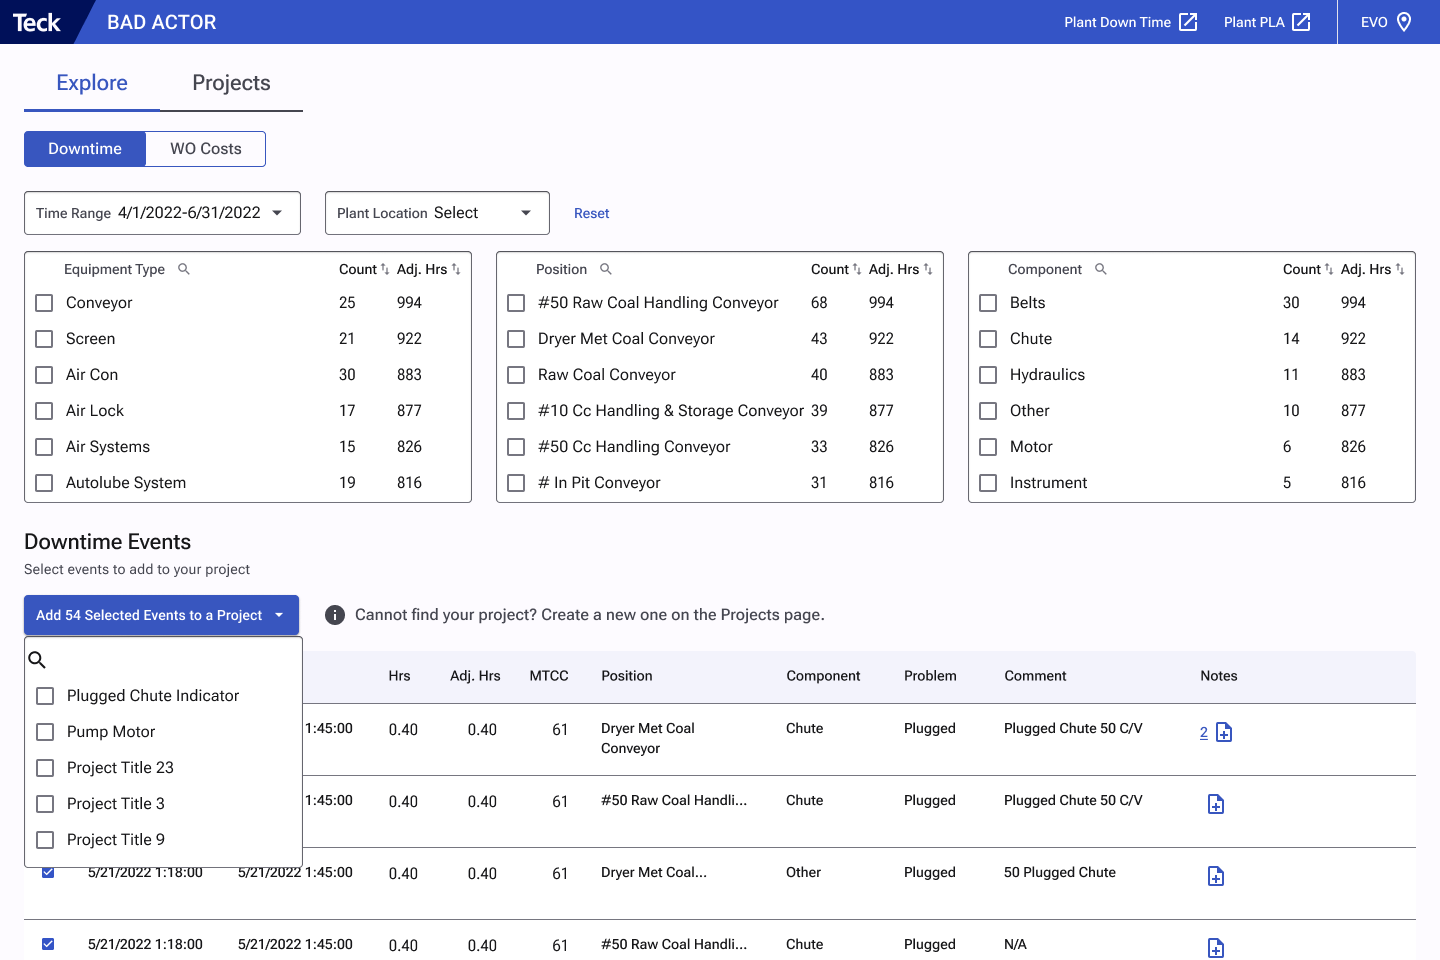The width and height of the screenshot is (1440, 960).
Task: Add note for the N/A comment event
Action: click(1216, 948)
